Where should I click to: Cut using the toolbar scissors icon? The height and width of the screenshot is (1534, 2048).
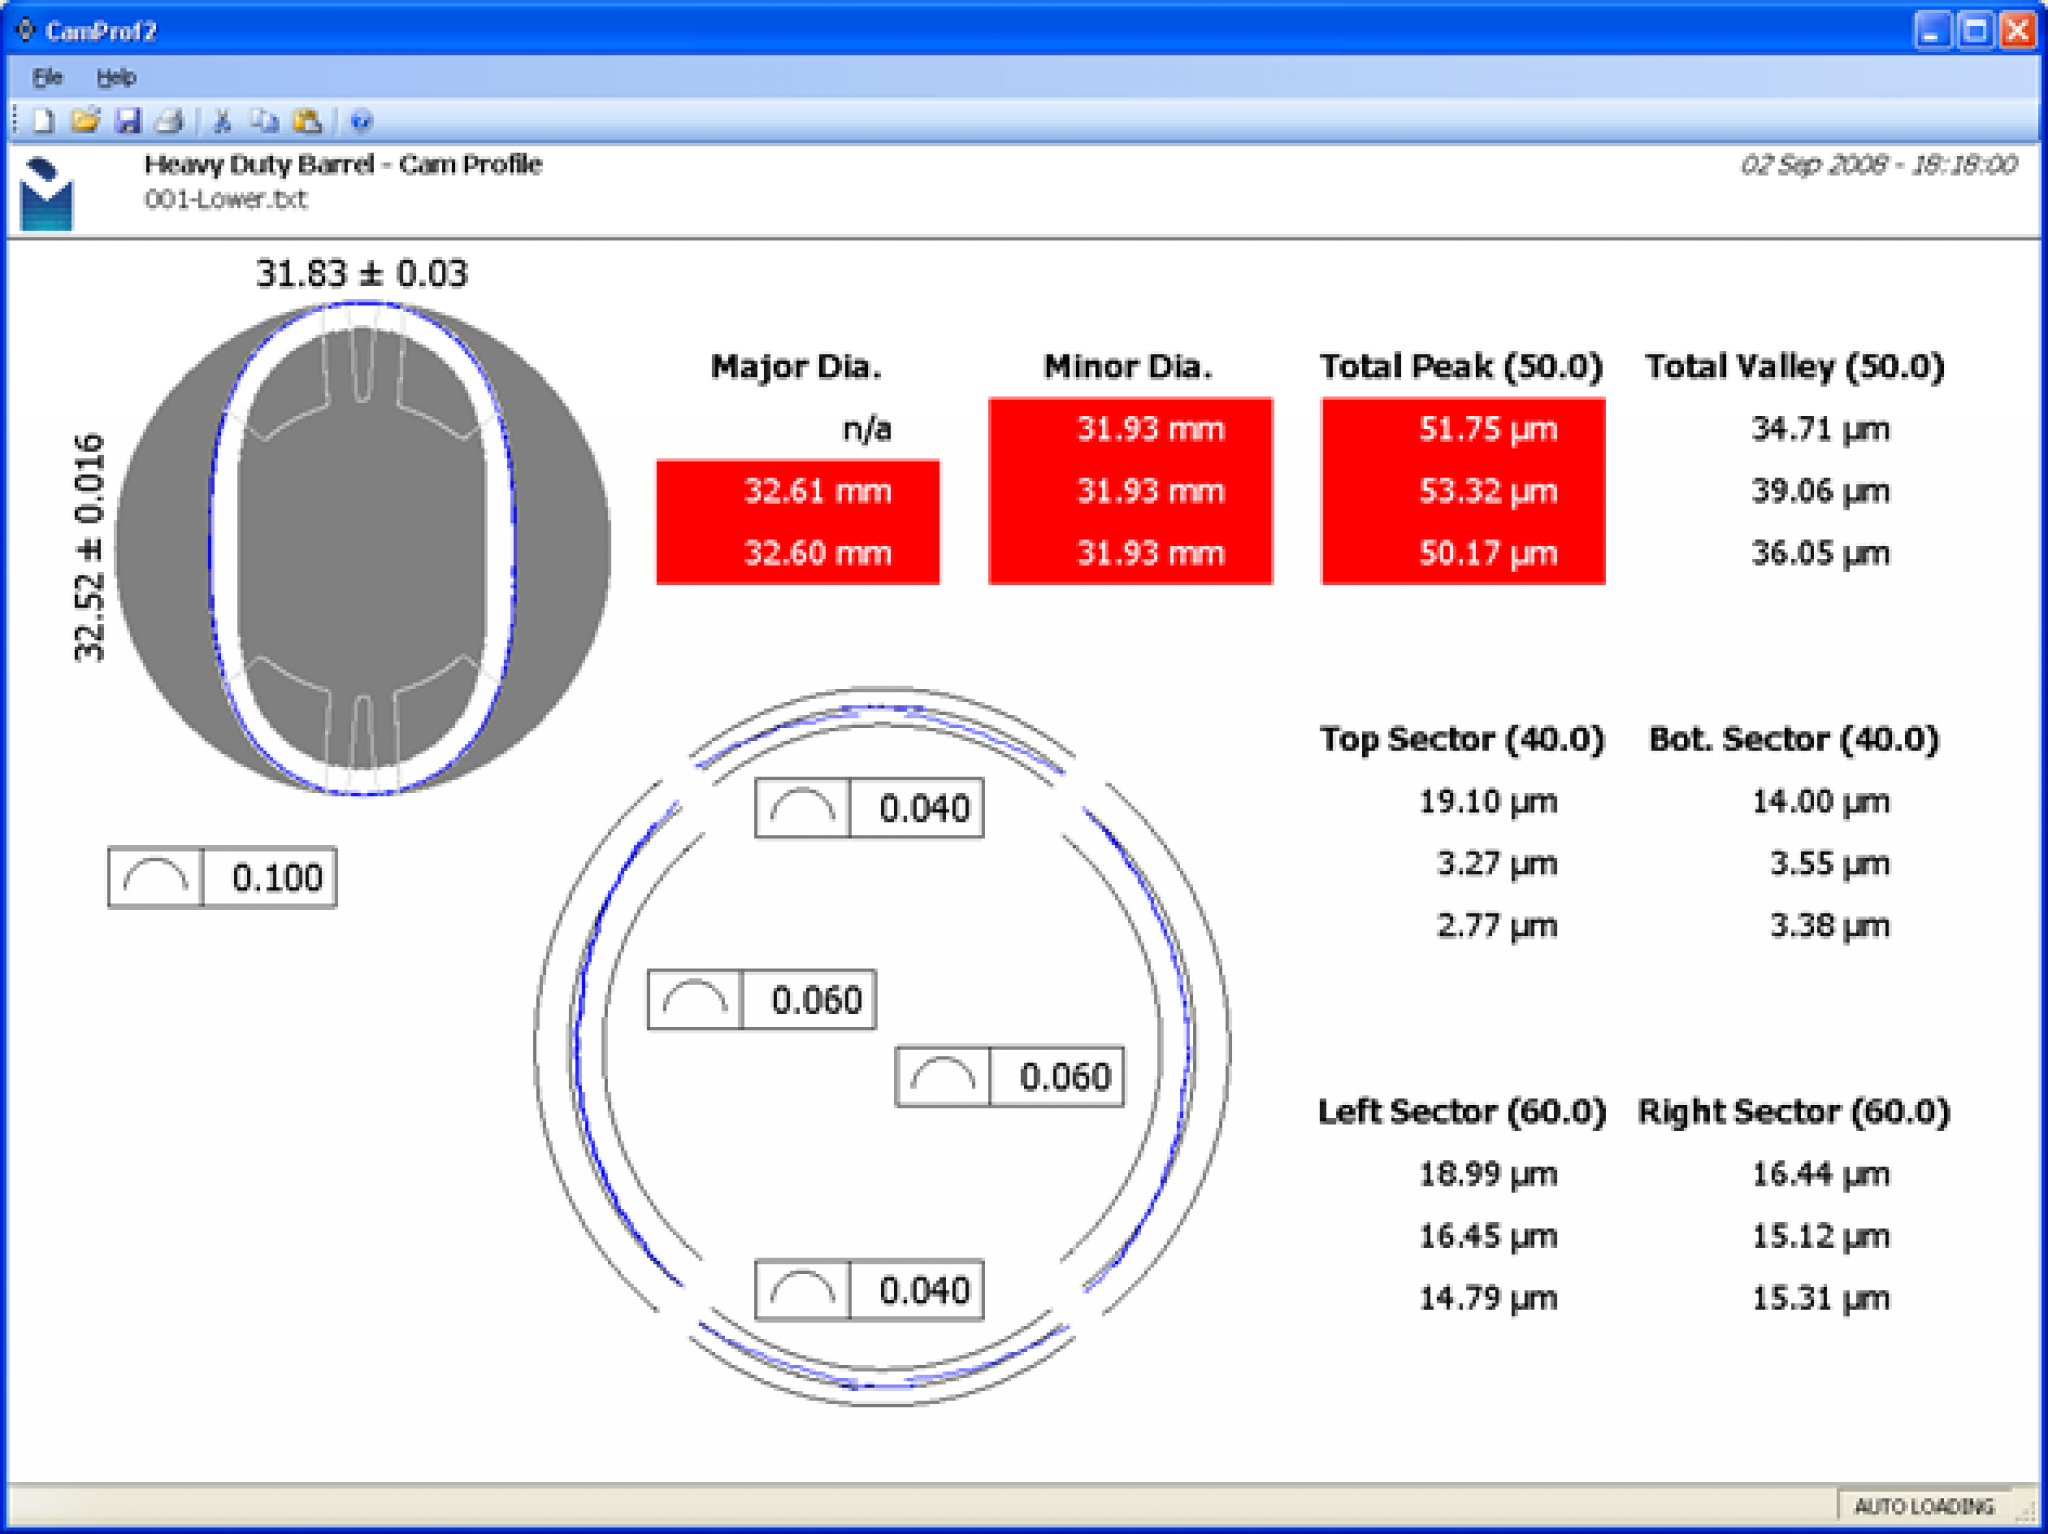pyautogui.click(x=221, y=120)
